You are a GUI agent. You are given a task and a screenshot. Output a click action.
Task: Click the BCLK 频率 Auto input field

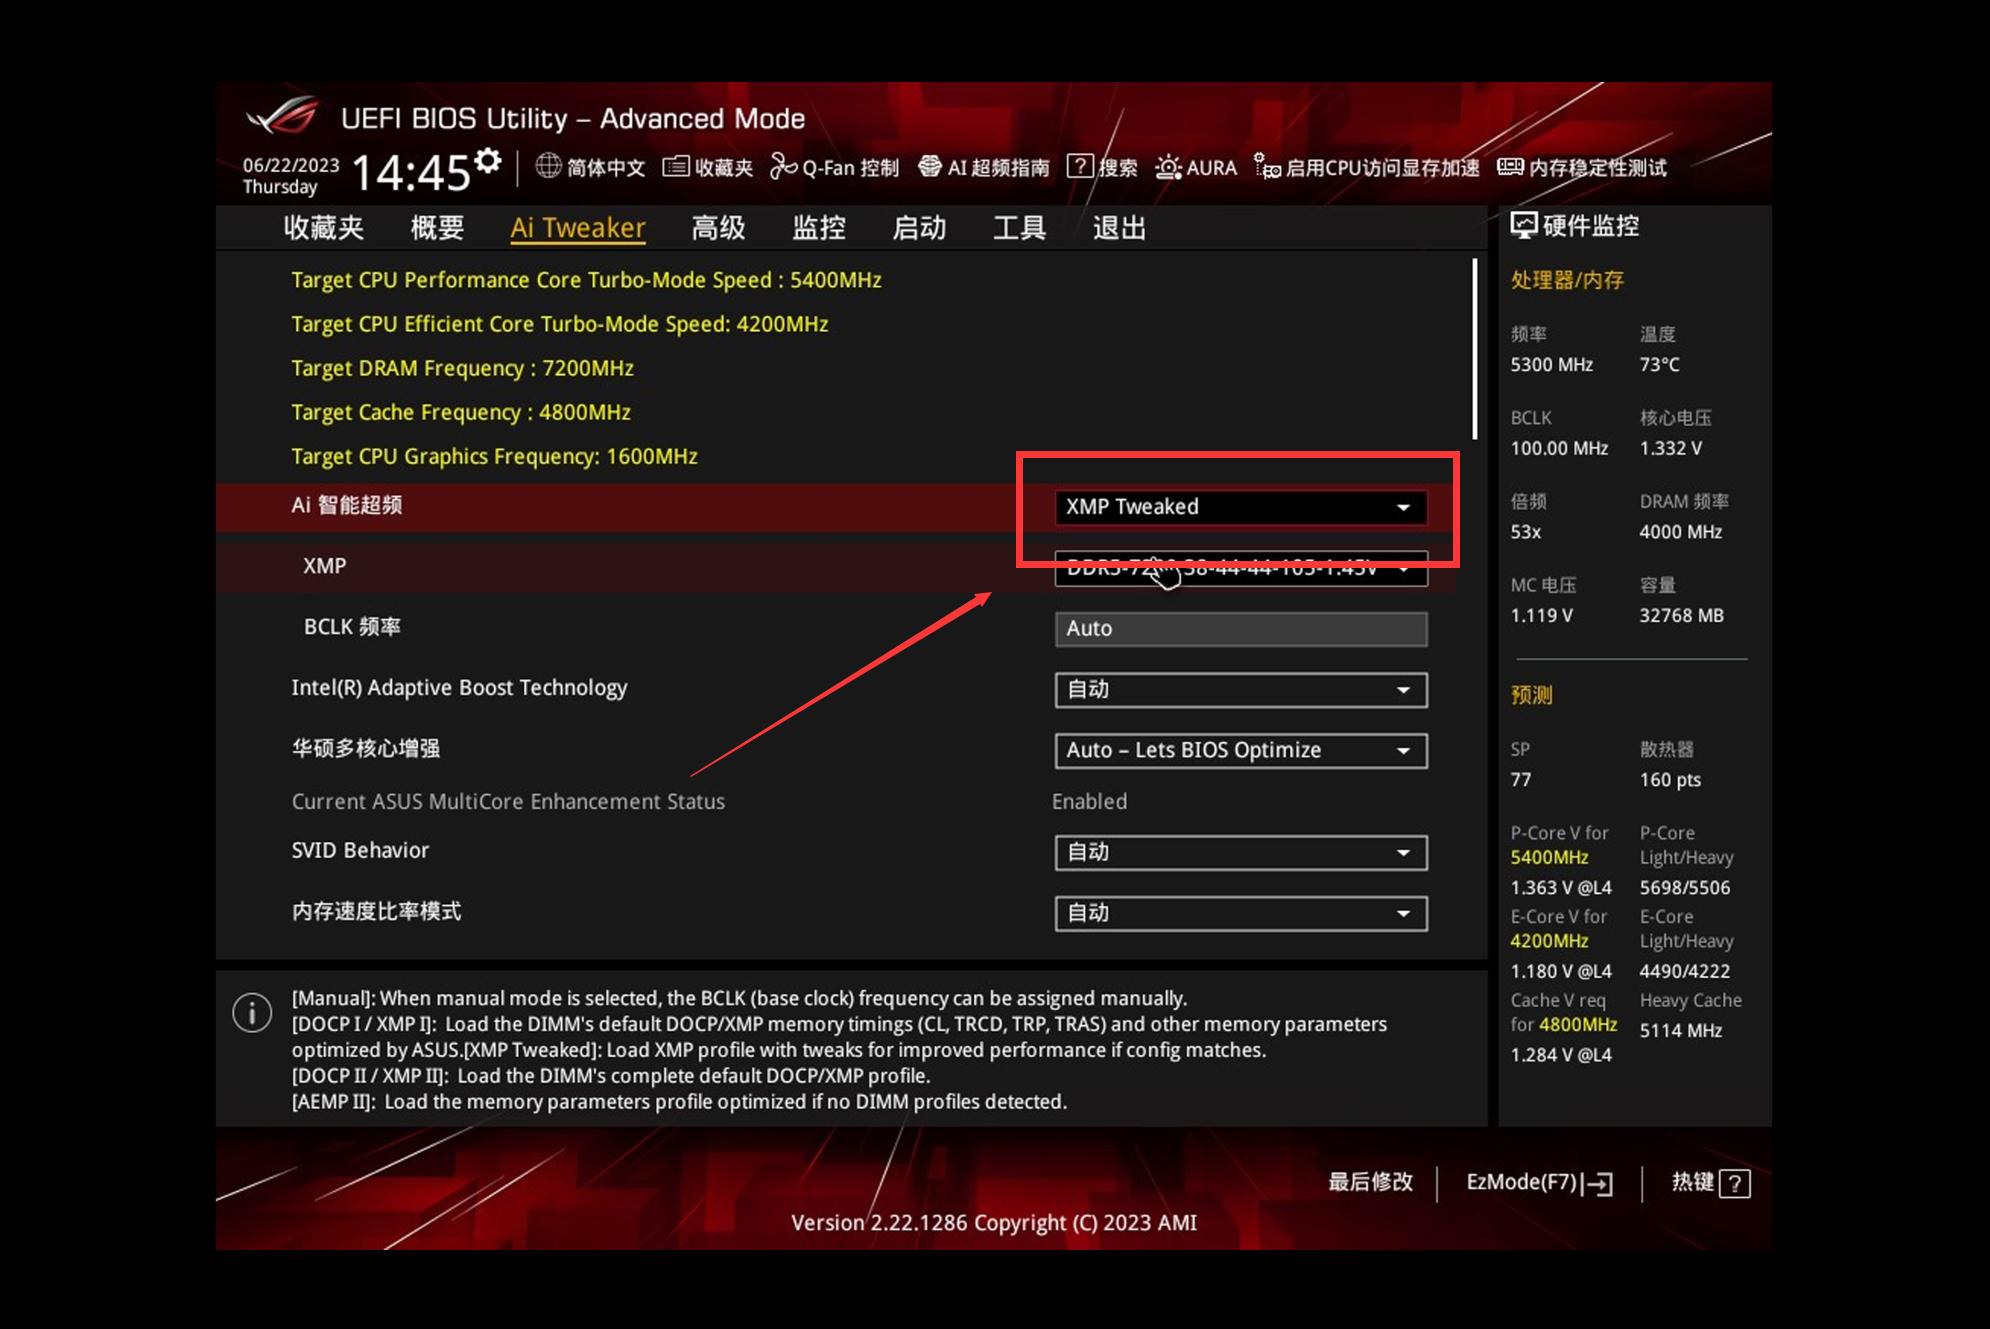1240,629
